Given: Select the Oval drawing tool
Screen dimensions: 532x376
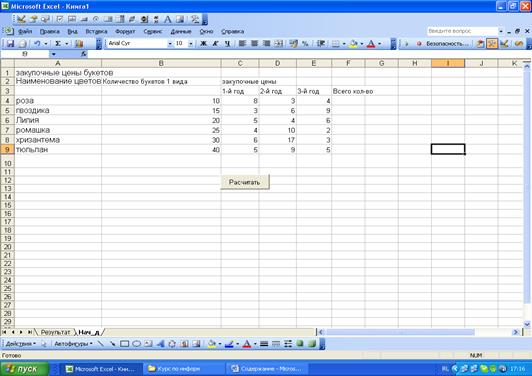Looking at the screenshot, I should tap(136, 344).
